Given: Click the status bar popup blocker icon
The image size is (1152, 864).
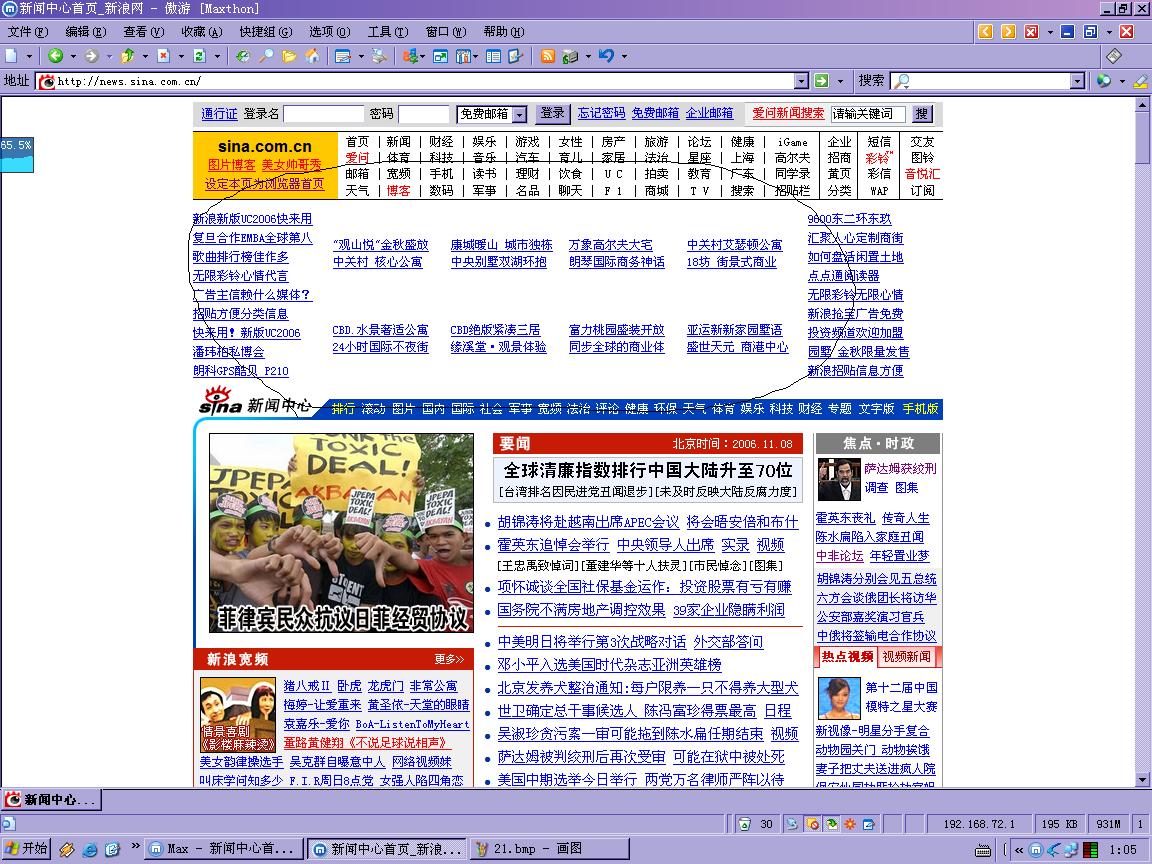Looking at the screenshot, I should 812,824.
